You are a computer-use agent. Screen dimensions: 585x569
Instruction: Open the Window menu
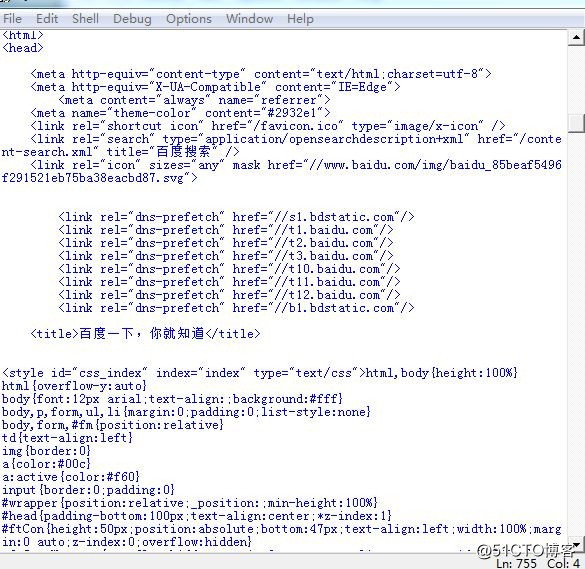tap(249, 19)
